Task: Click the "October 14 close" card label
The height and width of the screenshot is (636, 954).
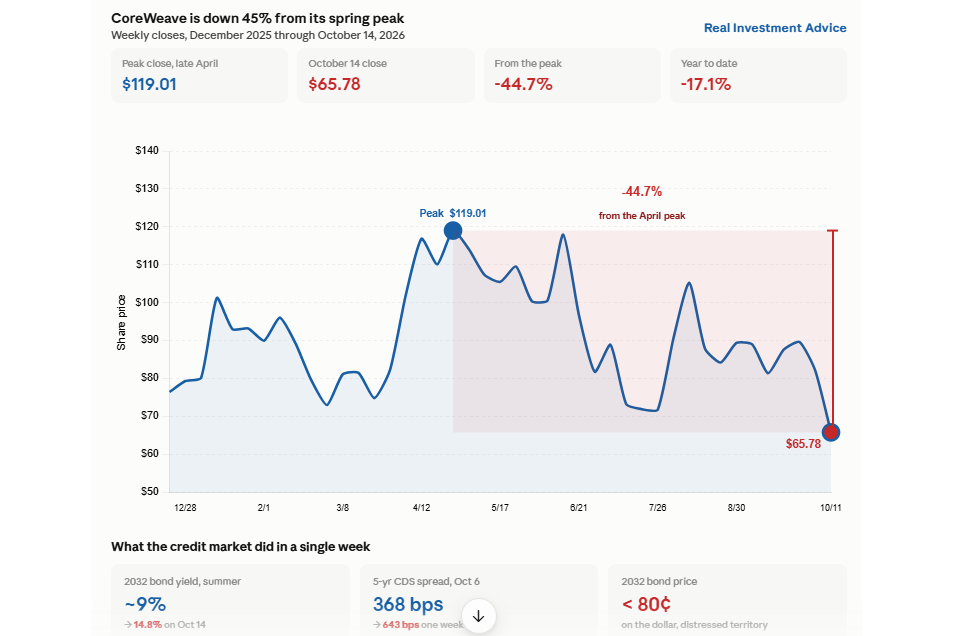Action: (x=347, y=63)
